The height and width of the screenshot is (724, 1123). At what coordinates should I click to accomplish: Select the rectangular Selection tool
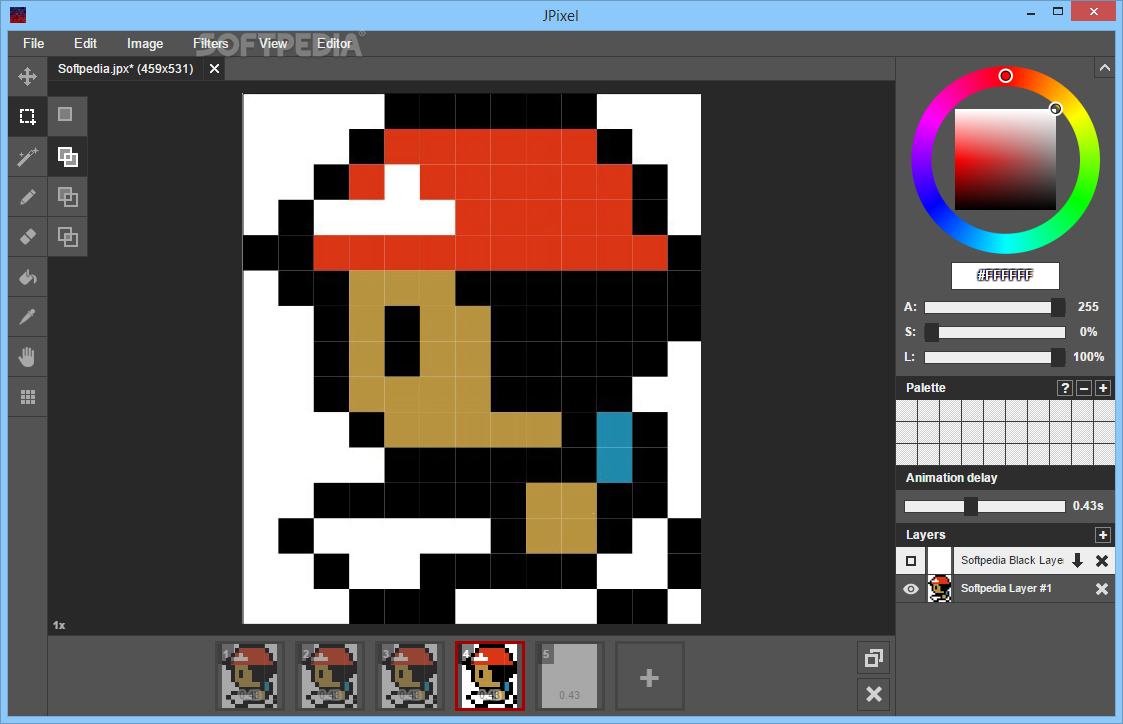[27, 116]
